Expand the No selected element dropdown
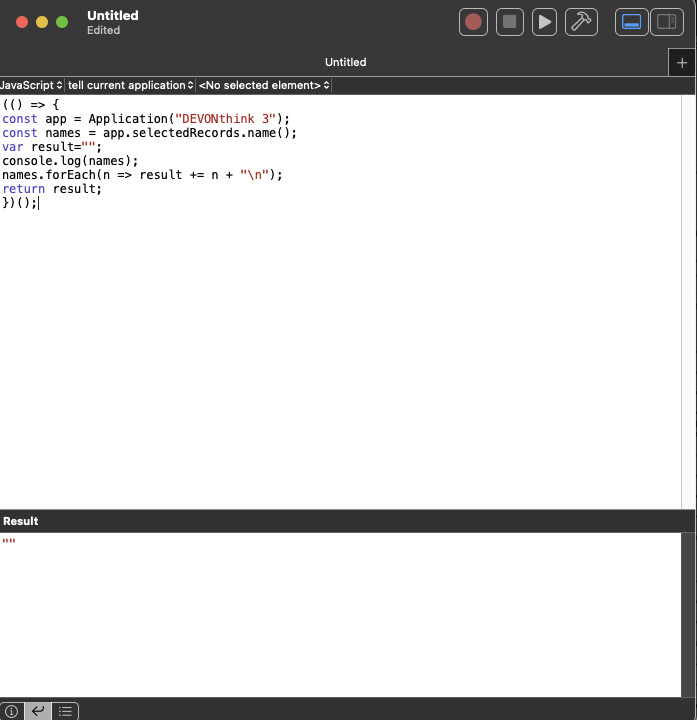Image resolution: width=697 pixels, height=720 pixels. click(264, 86)
